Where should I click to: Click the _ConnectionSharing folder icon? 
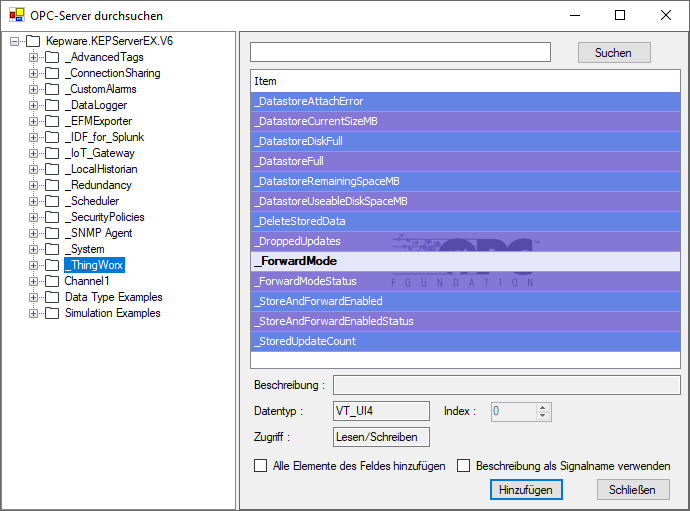pyautogui.click(x=52, y=73)
